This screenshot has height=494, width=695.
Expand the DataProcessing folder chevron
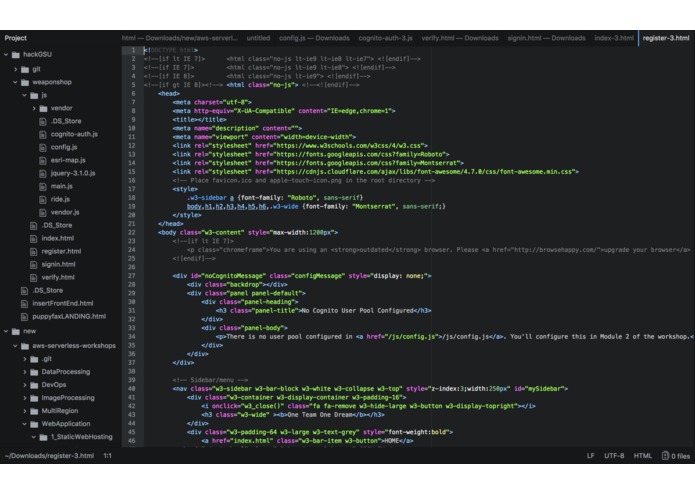click(x=25, y=372)
